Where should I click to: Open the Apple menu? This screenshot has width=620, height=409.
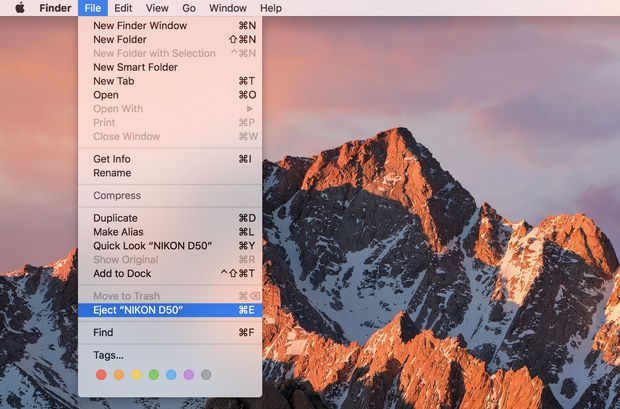coord(19,8)
